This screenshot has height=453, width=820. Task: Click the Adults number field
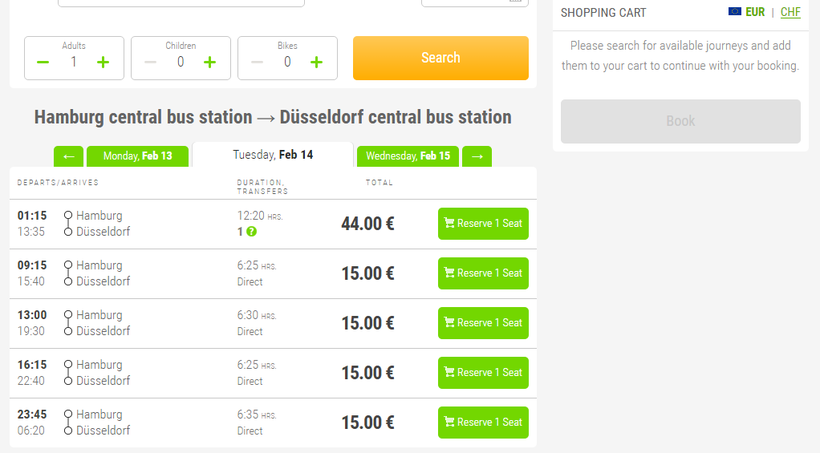point(73,62)
